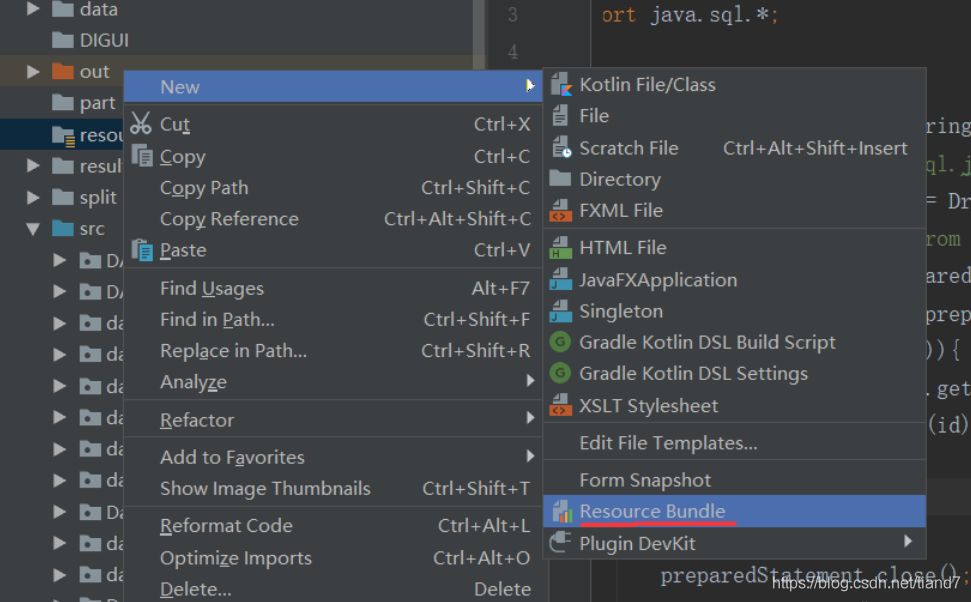The image size is (971, 602).
Task: Click line number 3 in gutter
Action: pyautogui.click(x=513, y=14)
